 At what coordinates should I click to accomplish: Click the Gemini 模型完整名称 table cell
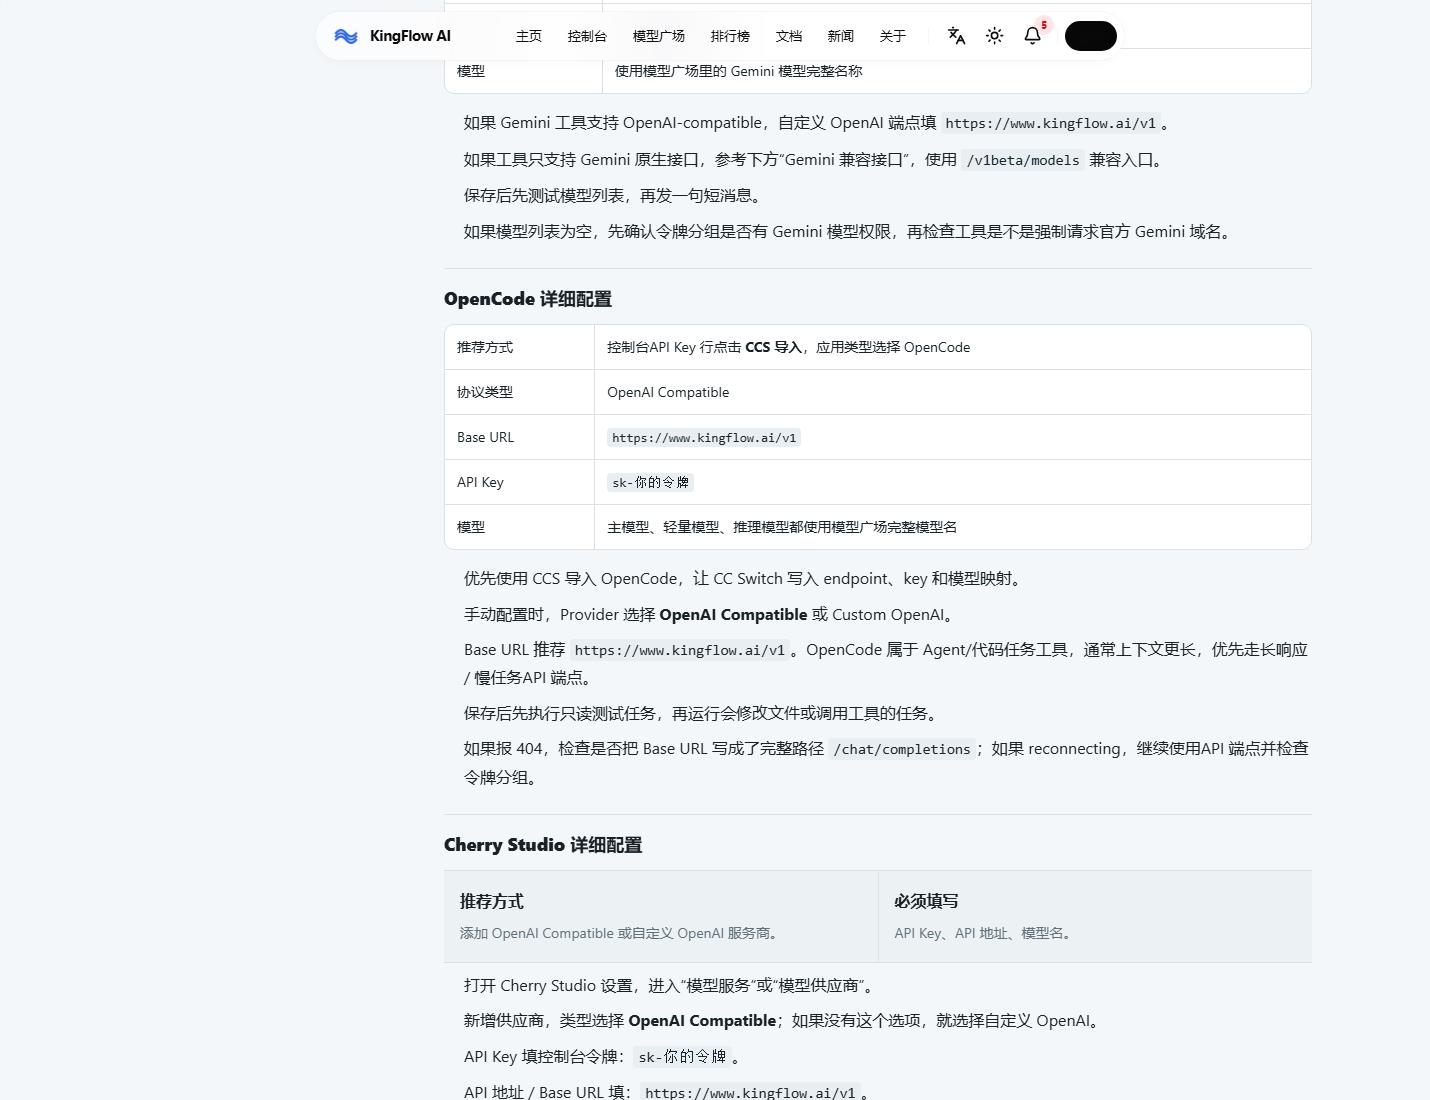[x=738, y=71]
